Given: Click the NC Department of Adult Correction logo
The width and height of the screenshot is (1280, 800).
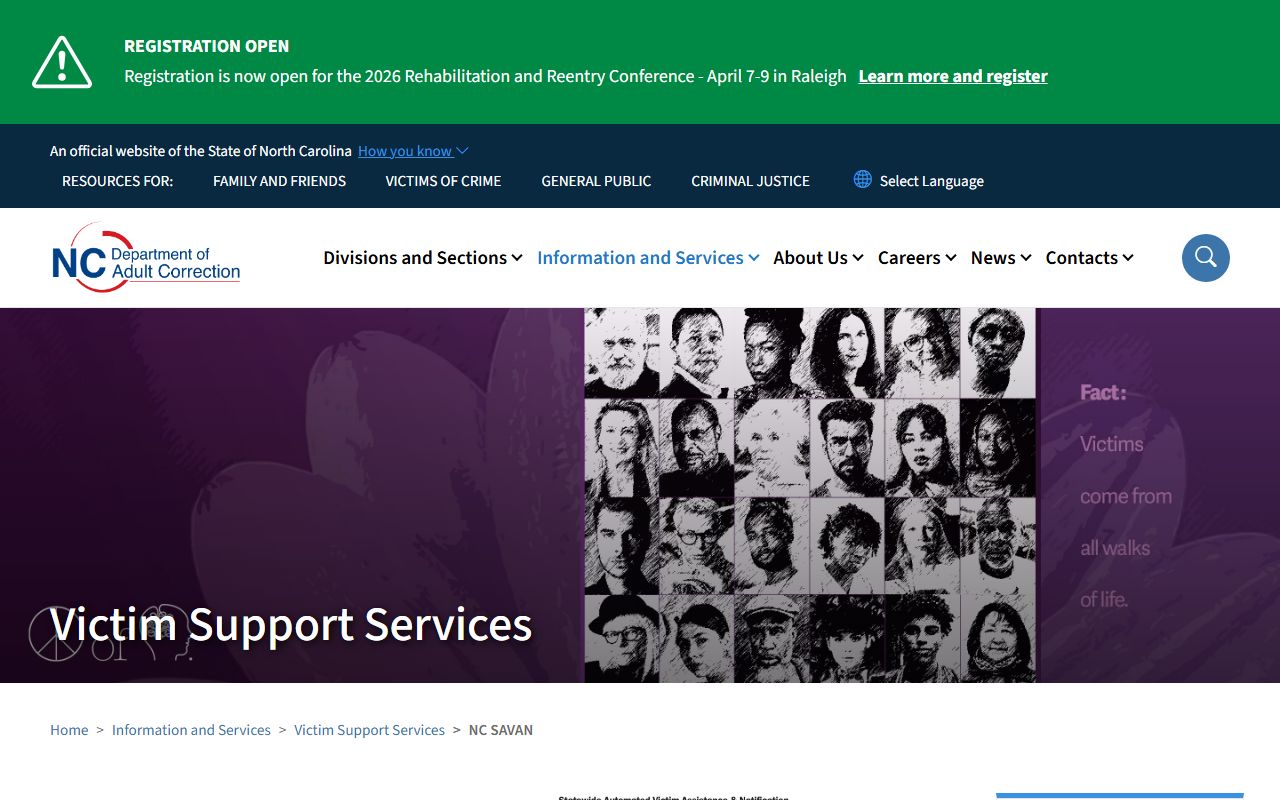Looking at the screenshot, I should click(x=146, y=258).
